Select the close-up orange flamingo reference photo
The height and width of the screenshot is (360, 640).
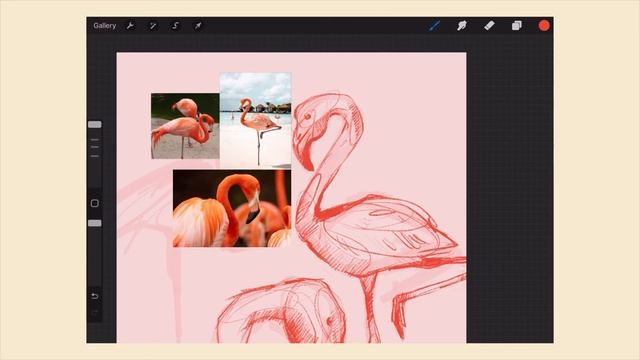pyautogui.click(x=232, y=208)
